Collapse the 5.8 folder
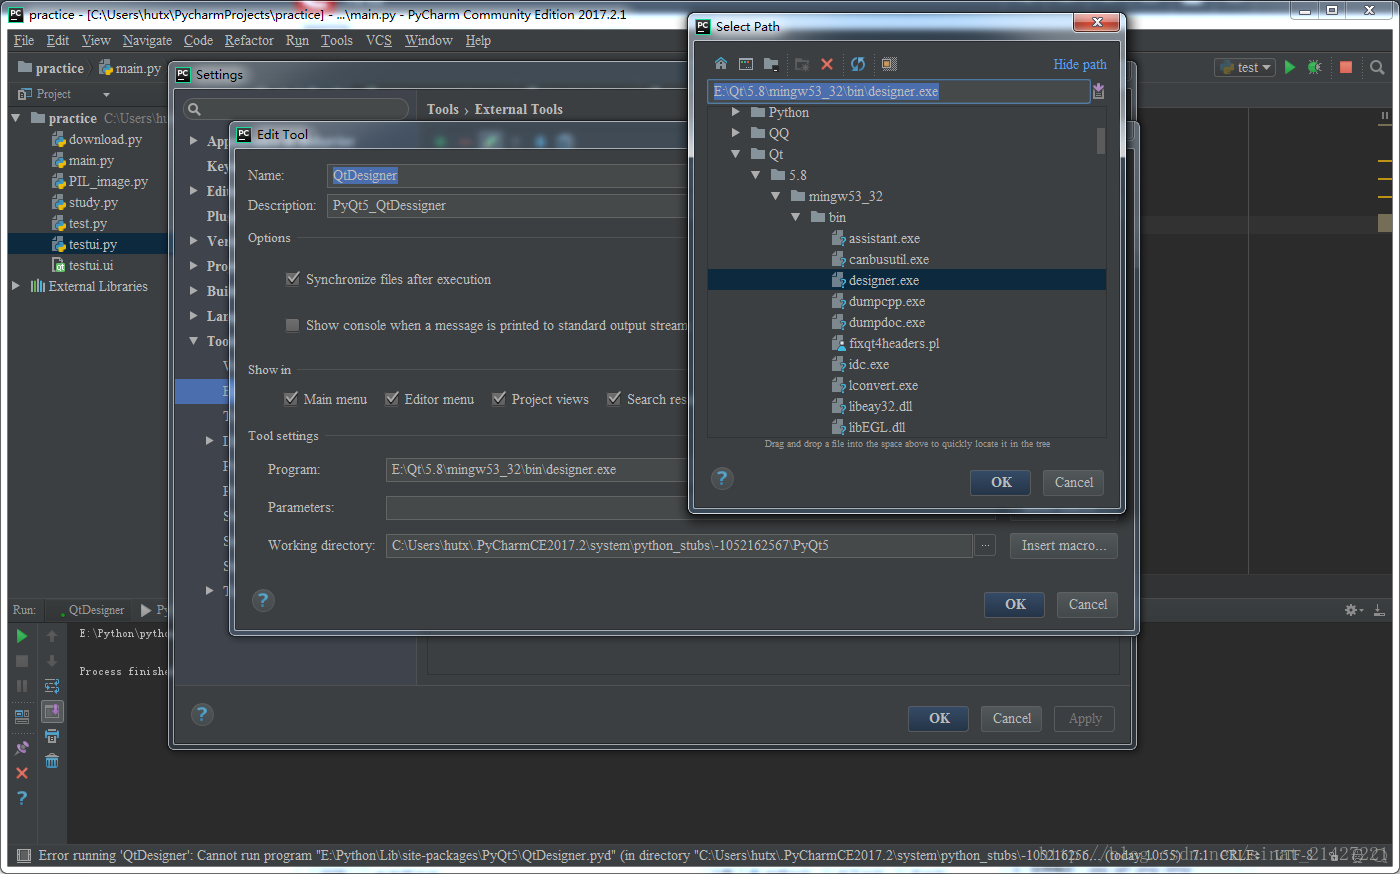The image size is (1400, 874). coord(756,175)
